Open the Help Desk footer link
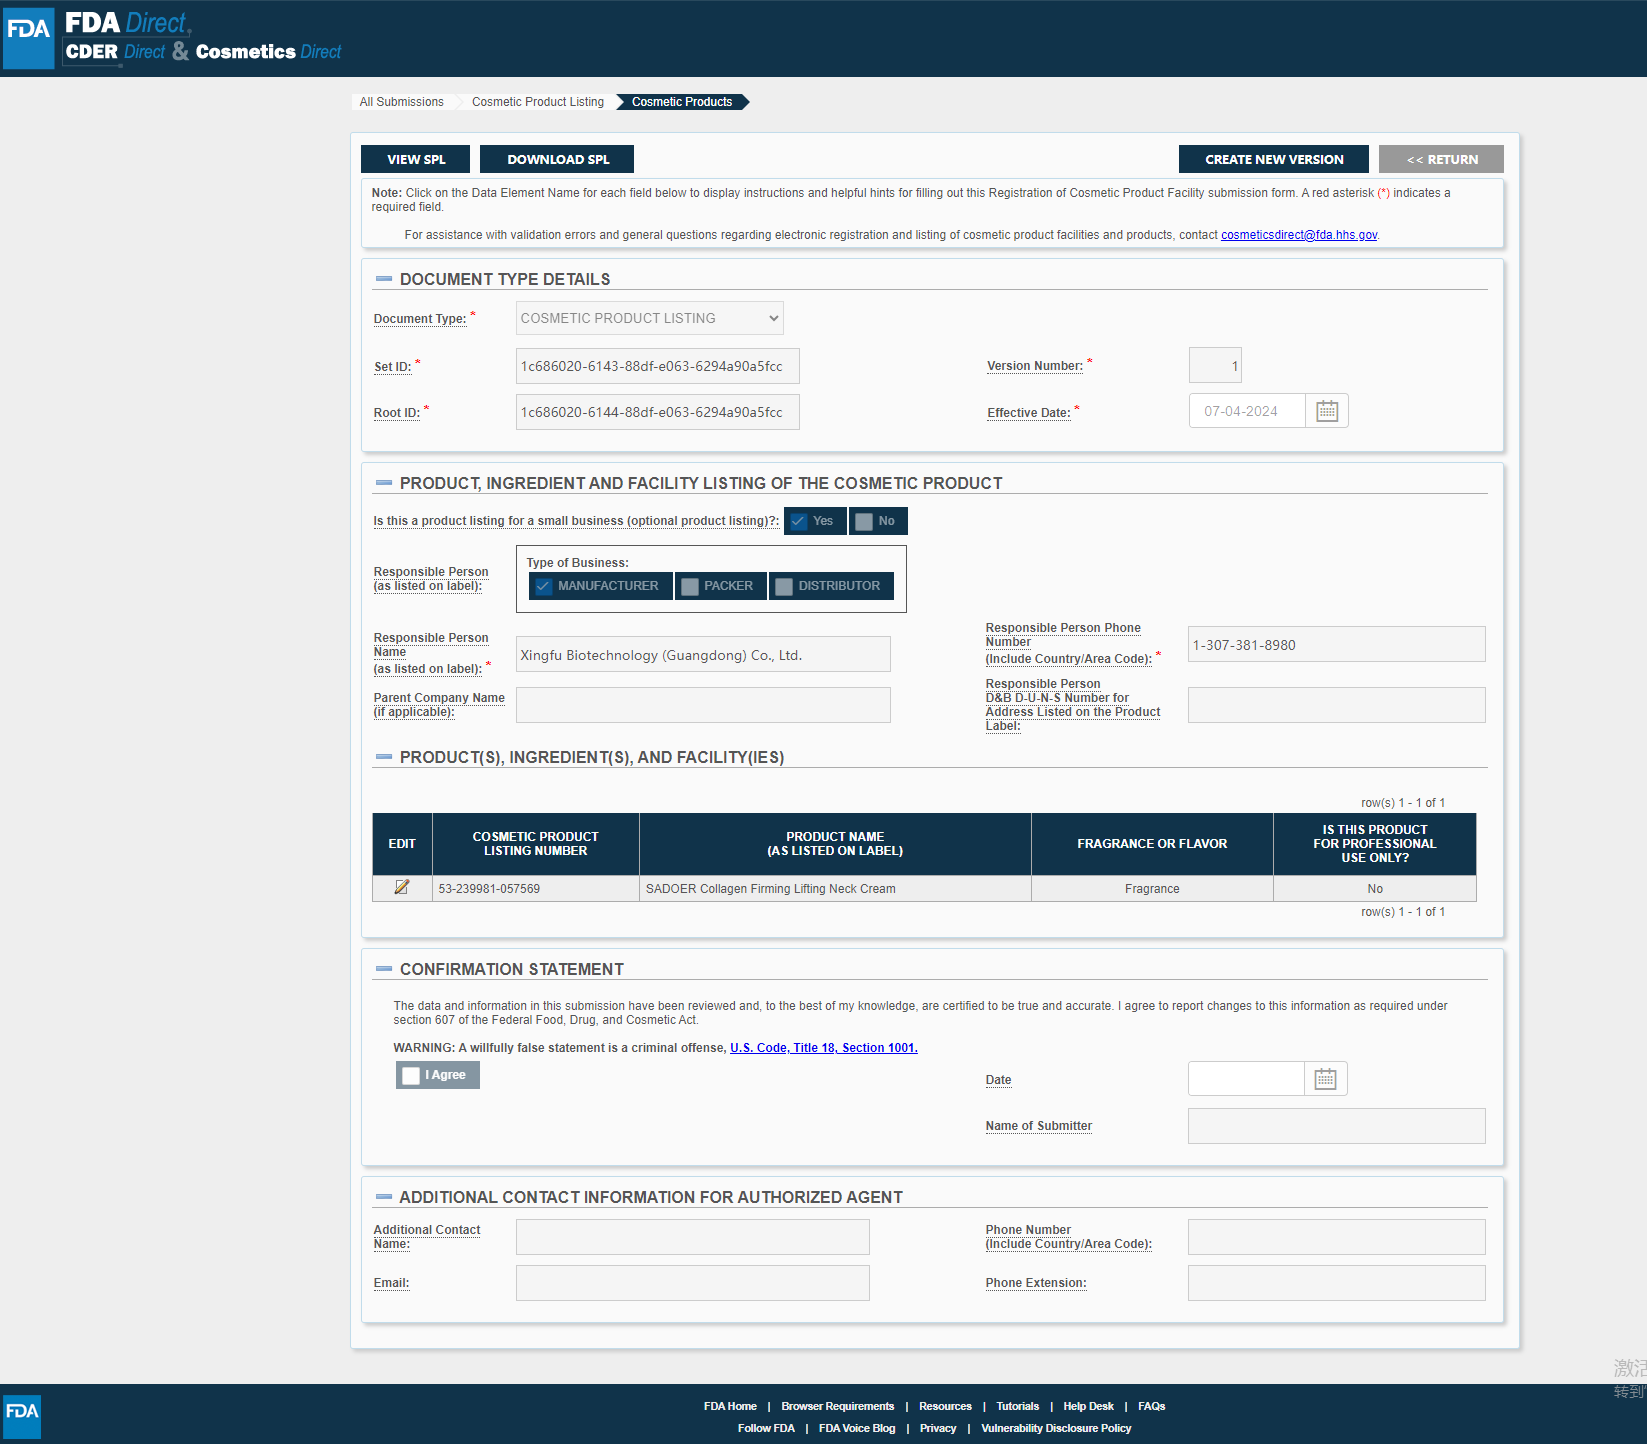This screenshot has height=1444, width=1647. pyautogui.click(x=1088, y=1406)
